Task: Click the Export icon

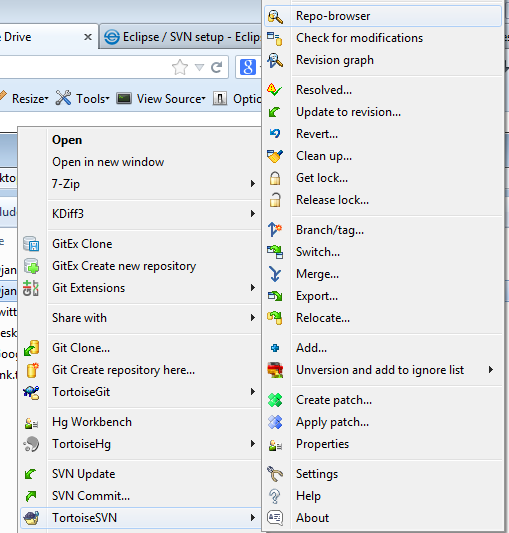Action: [275, 296]
